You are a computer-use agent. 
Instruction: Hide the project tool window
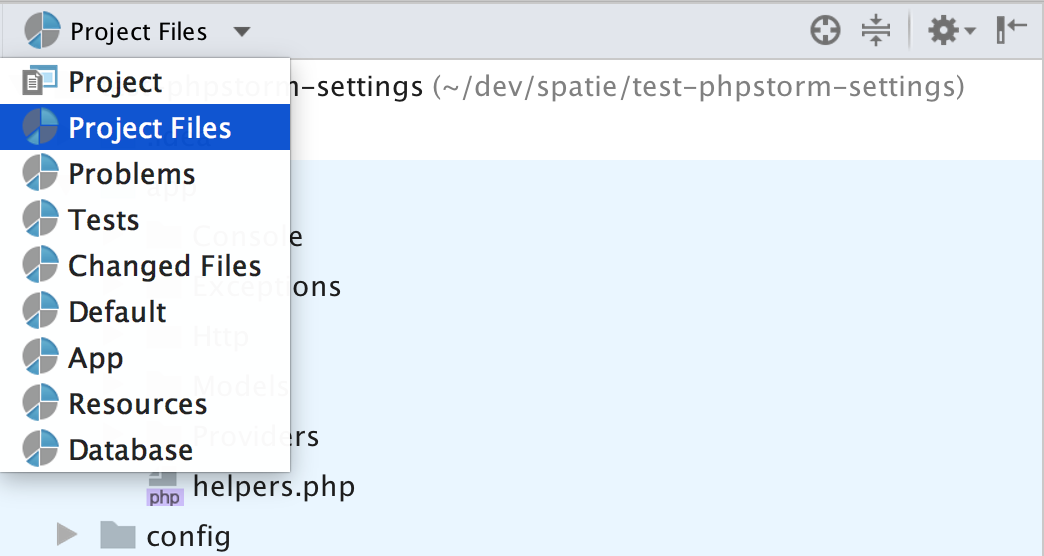[1011, 31]
